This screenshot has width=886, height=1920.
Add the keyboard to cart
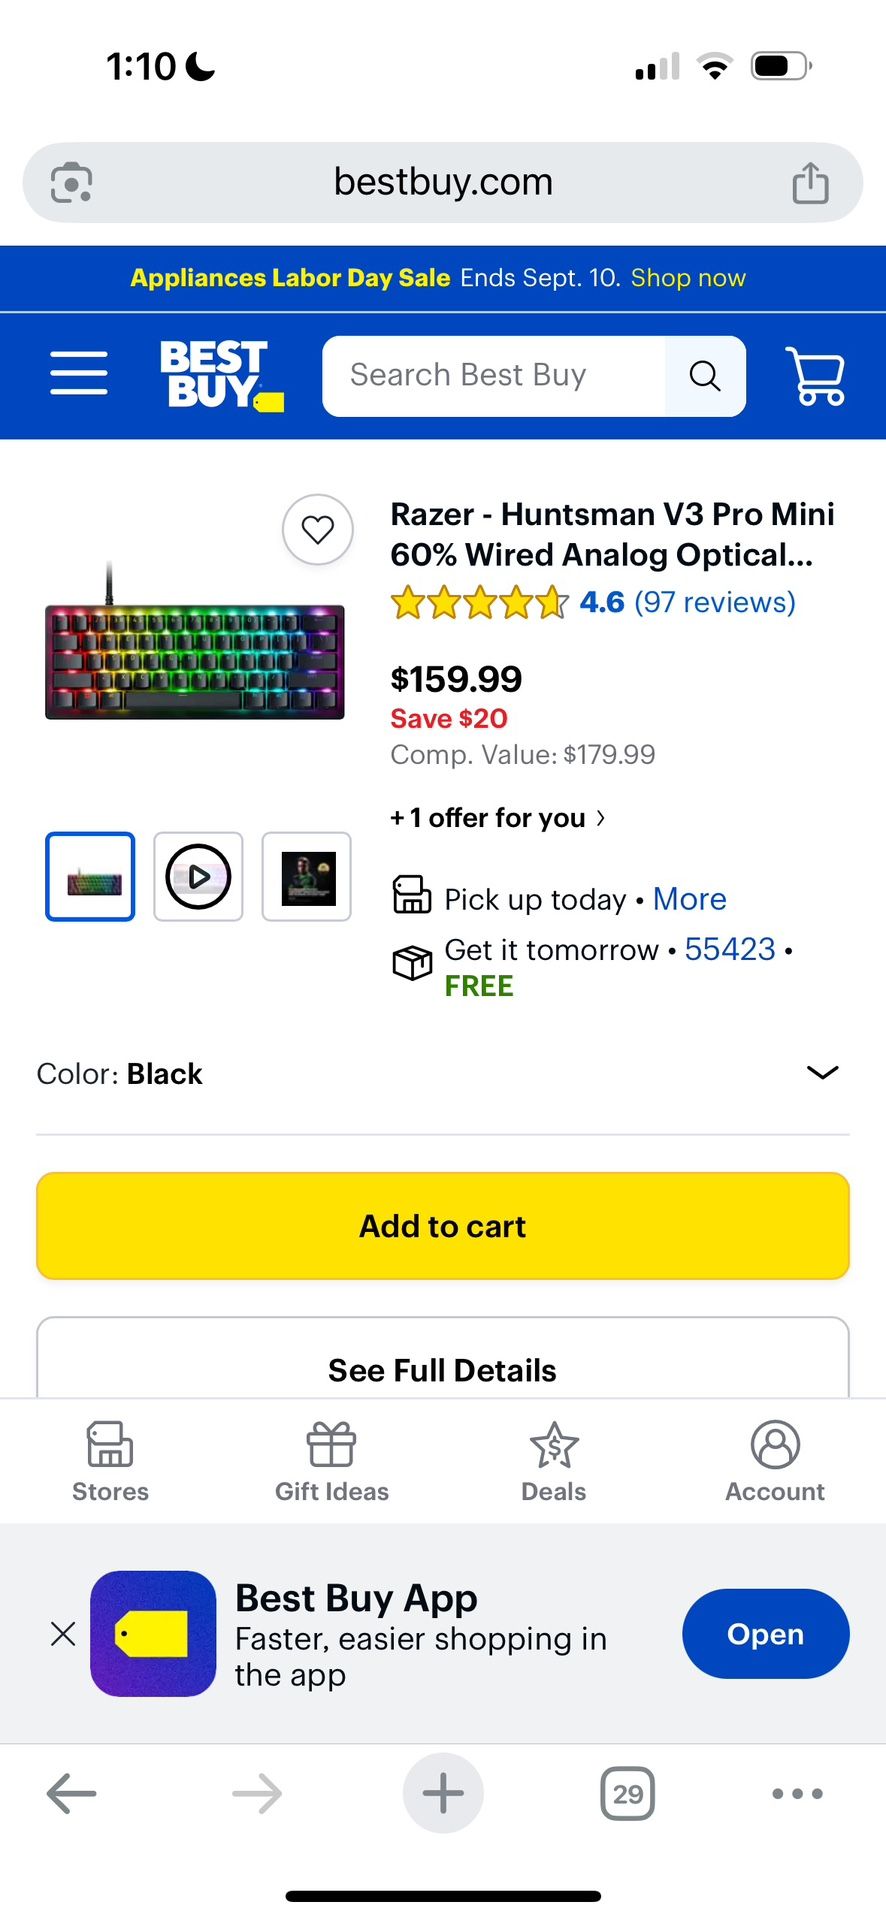[x=443, y=1226]
